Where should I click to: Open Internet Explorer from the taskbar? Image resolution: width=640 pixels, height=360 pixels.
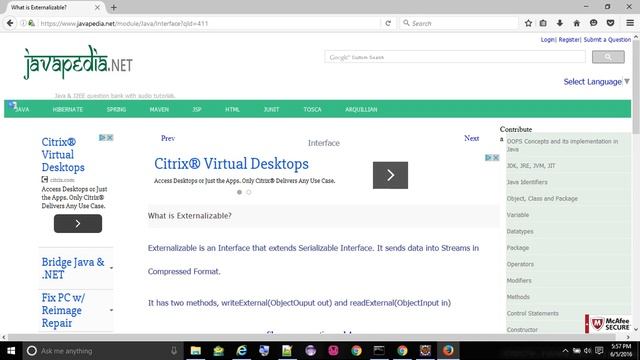point(241,351)
